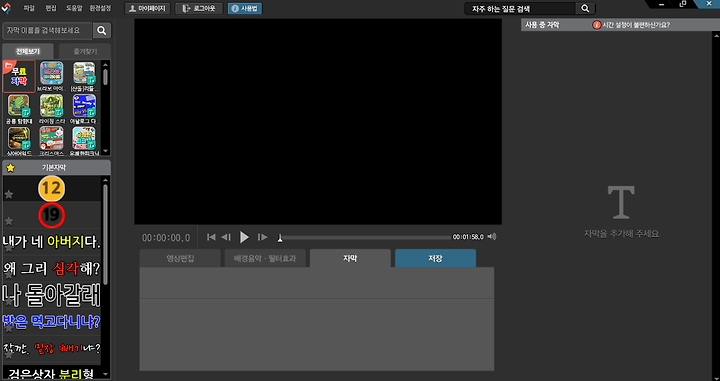
Task: Play the video
Action: (244, 237)
